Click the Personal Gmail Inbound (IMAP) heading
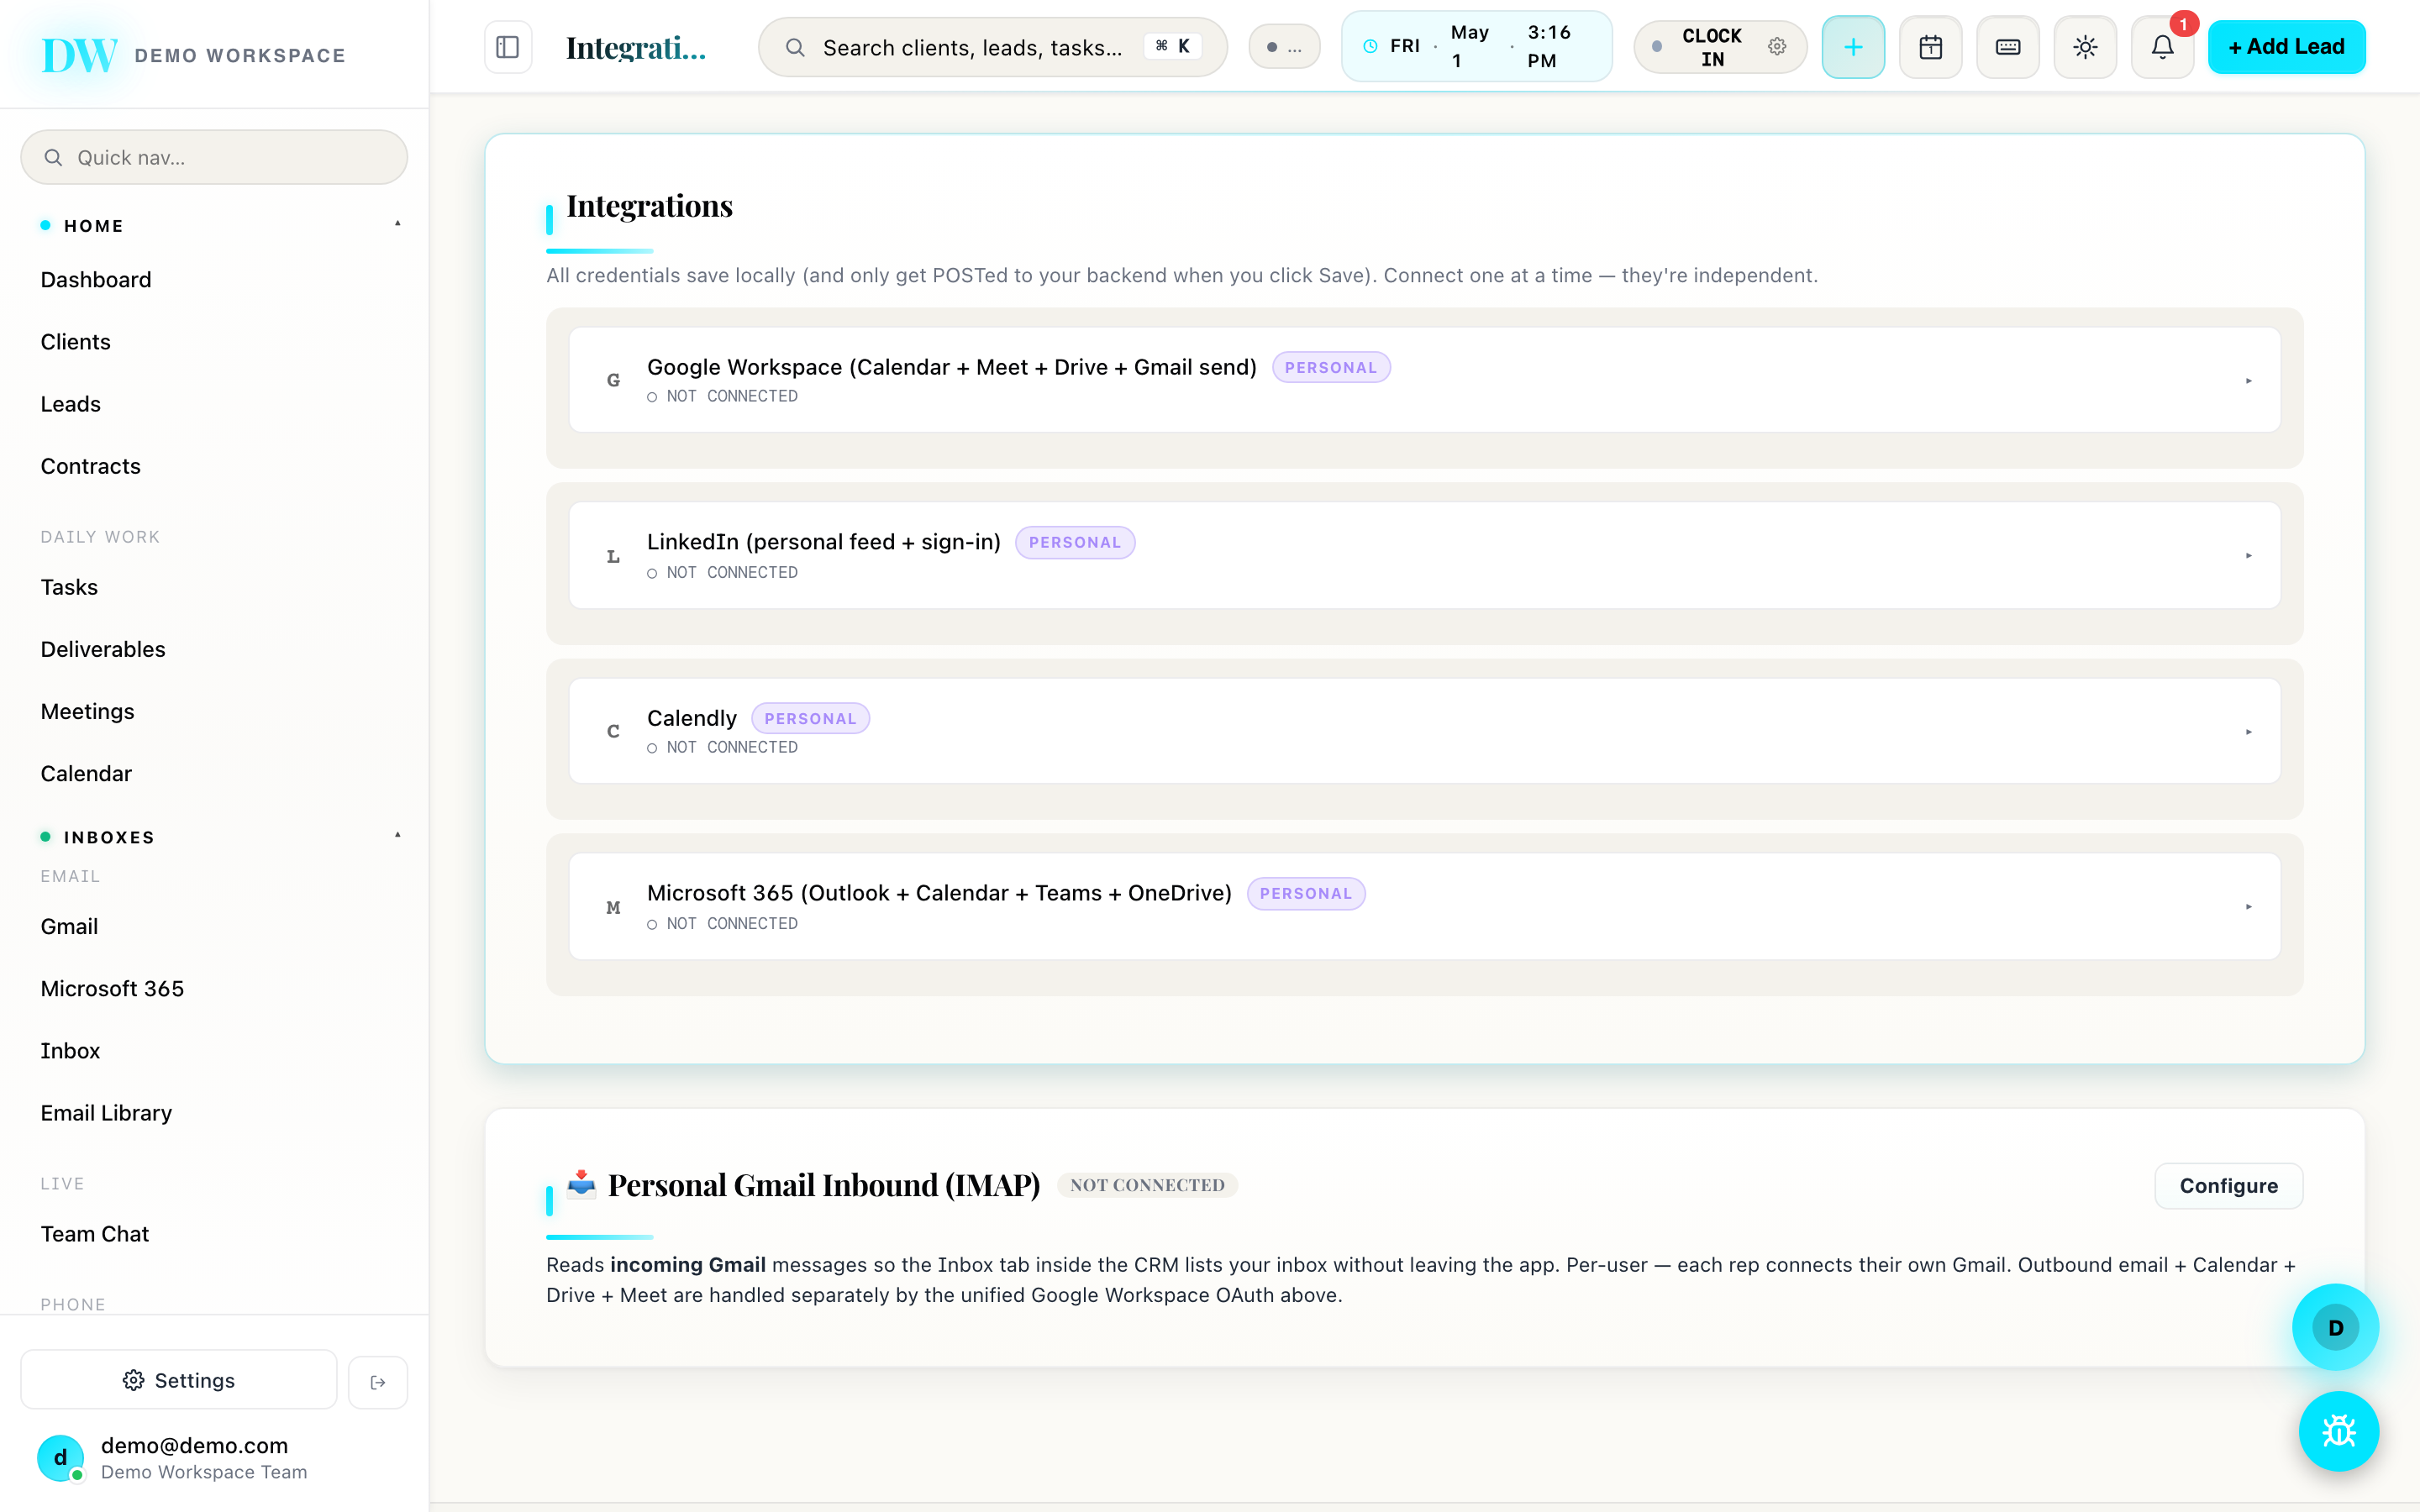The height and width of the screenshot is (1512, 2420). (x=824, y=1185)
